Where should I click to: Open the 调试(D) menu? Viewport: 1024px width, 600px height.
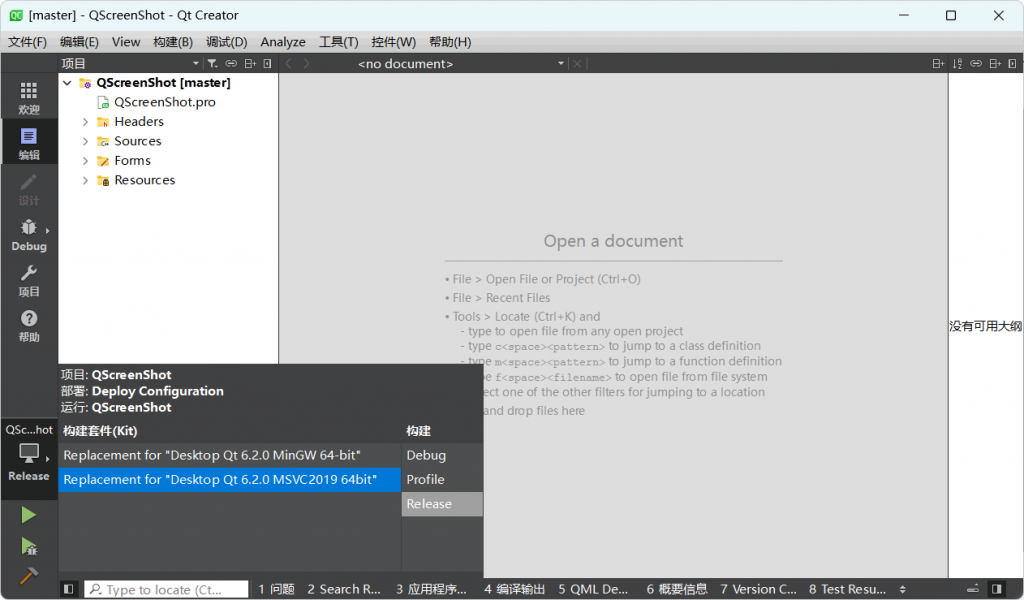[227, 42]
